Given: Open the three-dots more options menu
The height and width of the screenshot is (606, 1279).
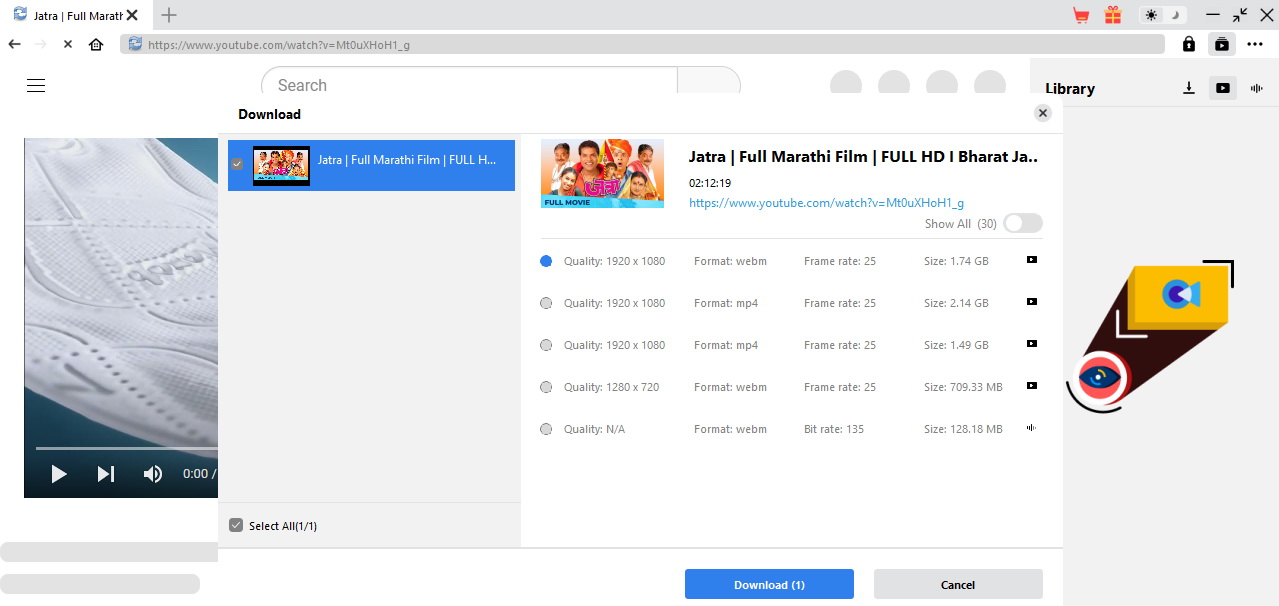Looking at the screenshot, I should pyautogui.click(x=1255, y=44).
